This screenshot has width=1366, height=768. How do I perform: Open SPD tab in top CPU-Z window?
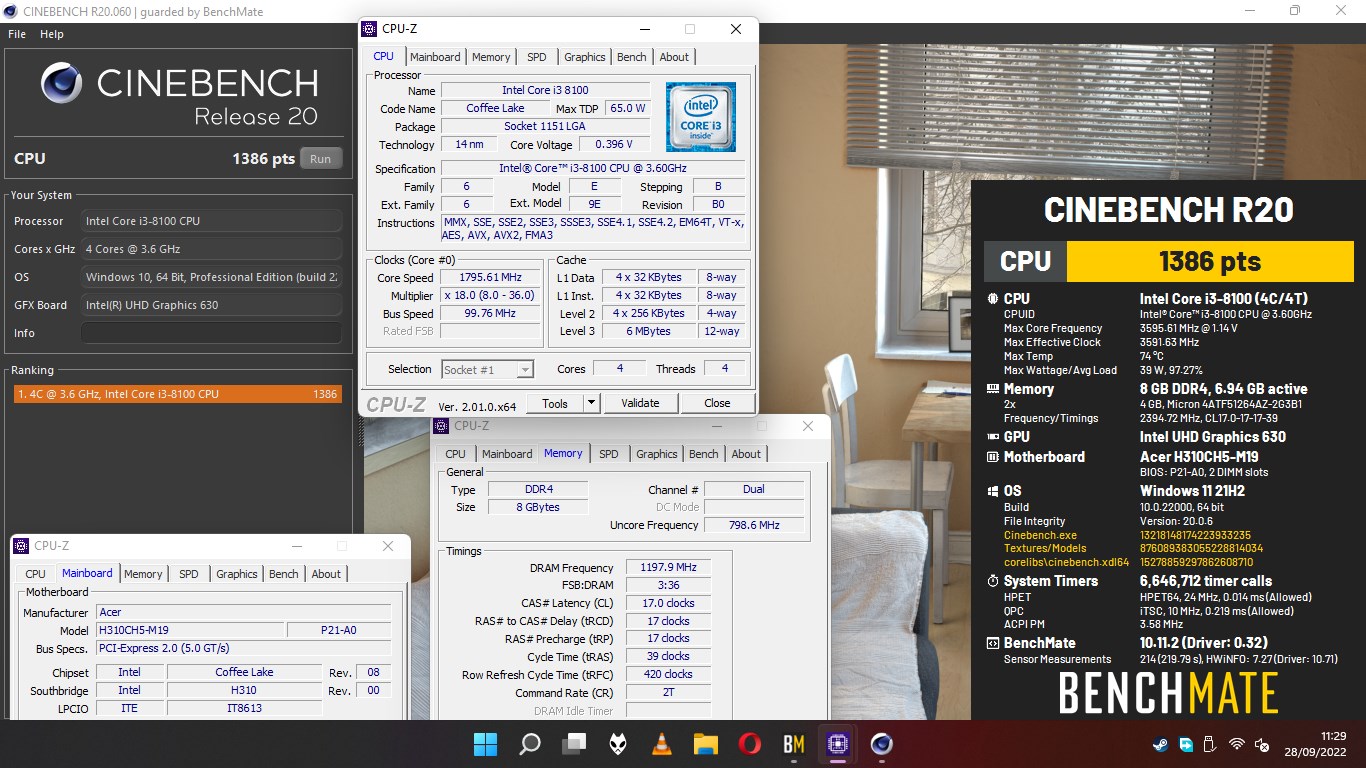537,57
